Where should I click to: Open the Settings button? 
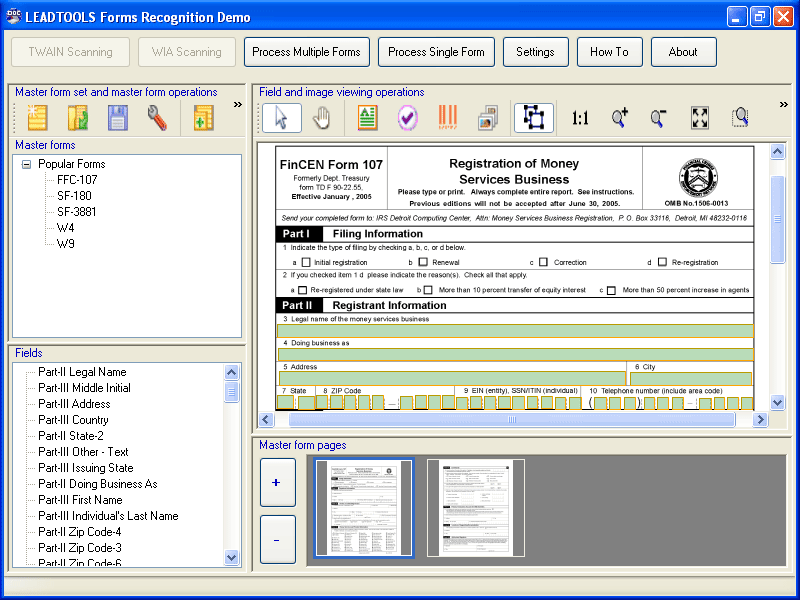tap(535, 52)
